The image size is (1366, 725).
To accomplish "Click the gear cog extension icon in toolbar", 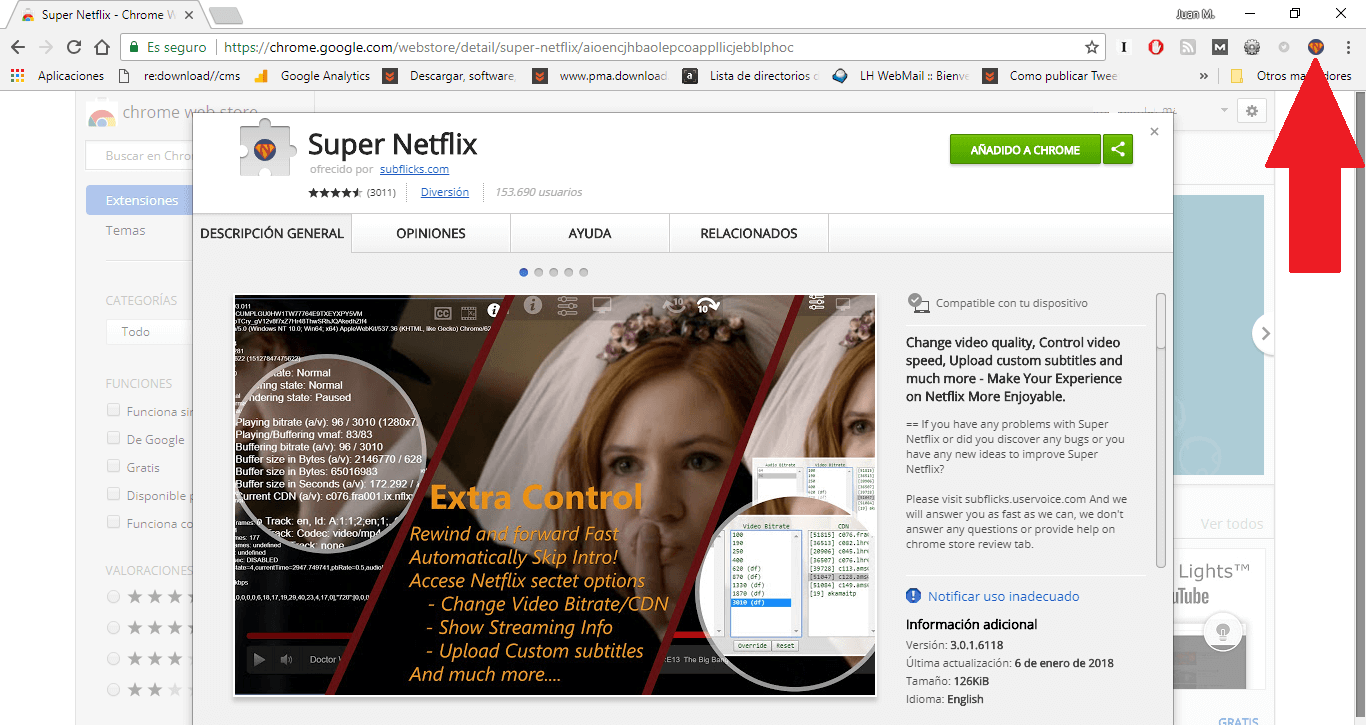I will [x=1252, y=47].
